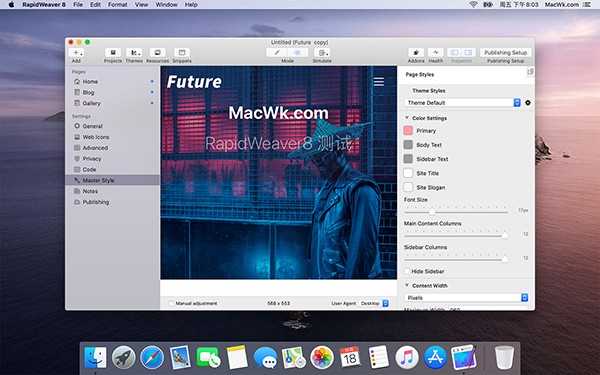Open the Format menu

(x=117, y=5)
